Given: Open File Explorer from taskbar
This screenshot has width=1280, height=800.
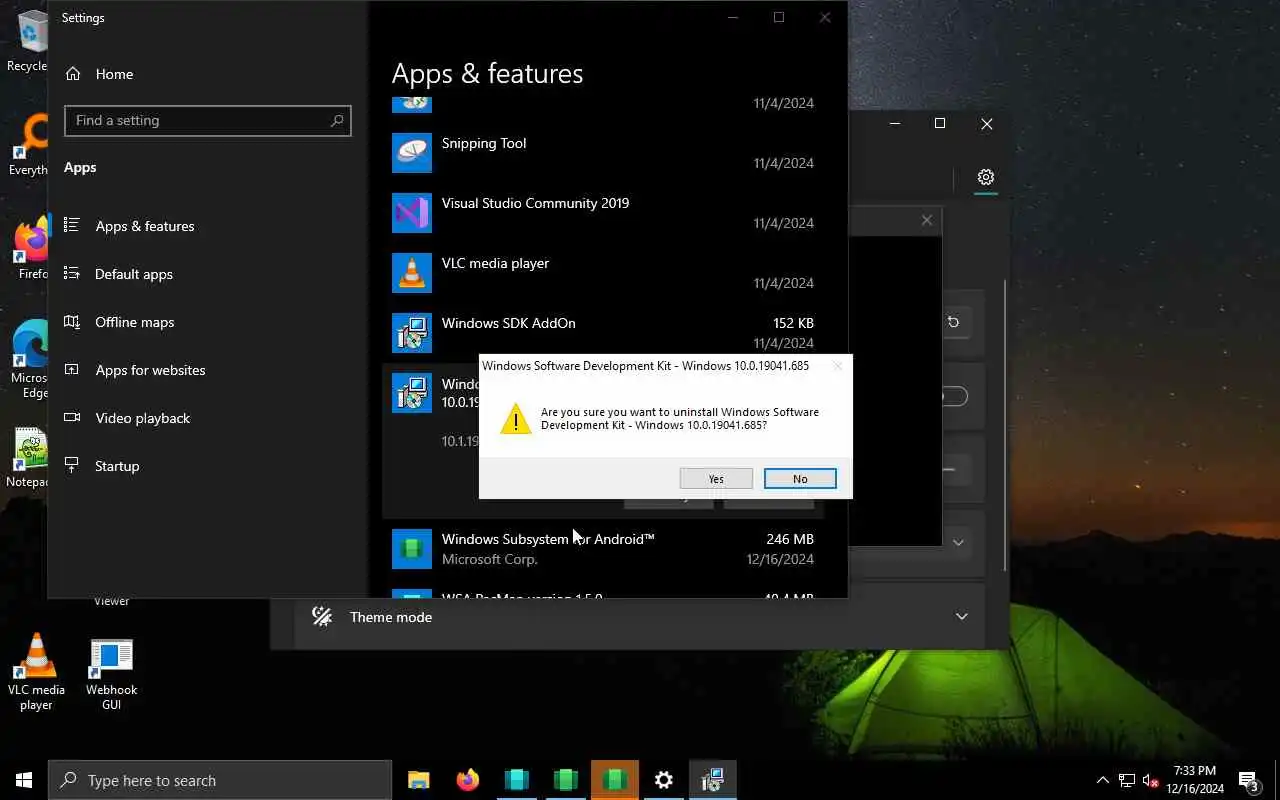Looking at the screenshot, I should [x=419, y=780].
